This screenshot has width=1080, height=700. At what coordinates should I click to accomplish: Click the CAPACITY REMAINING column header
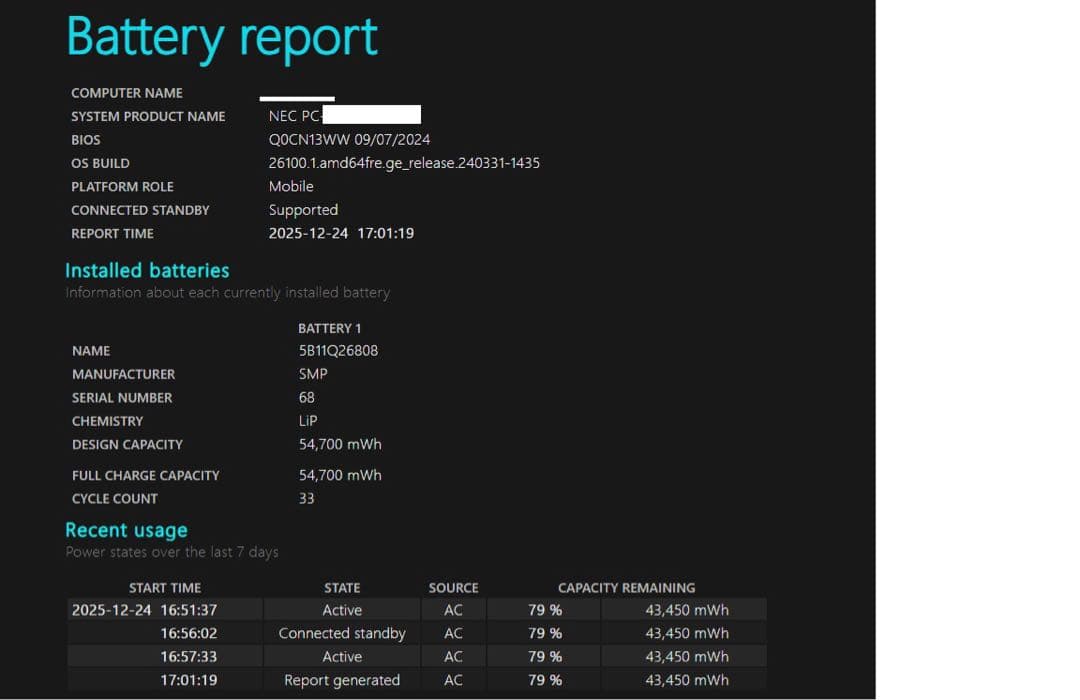point(626,588)
